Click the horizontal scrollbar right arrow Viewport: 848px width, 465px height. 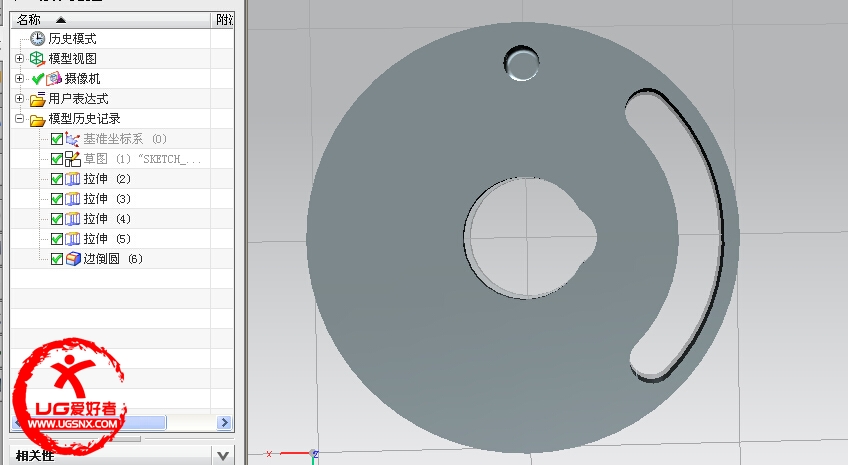[224, 423]
